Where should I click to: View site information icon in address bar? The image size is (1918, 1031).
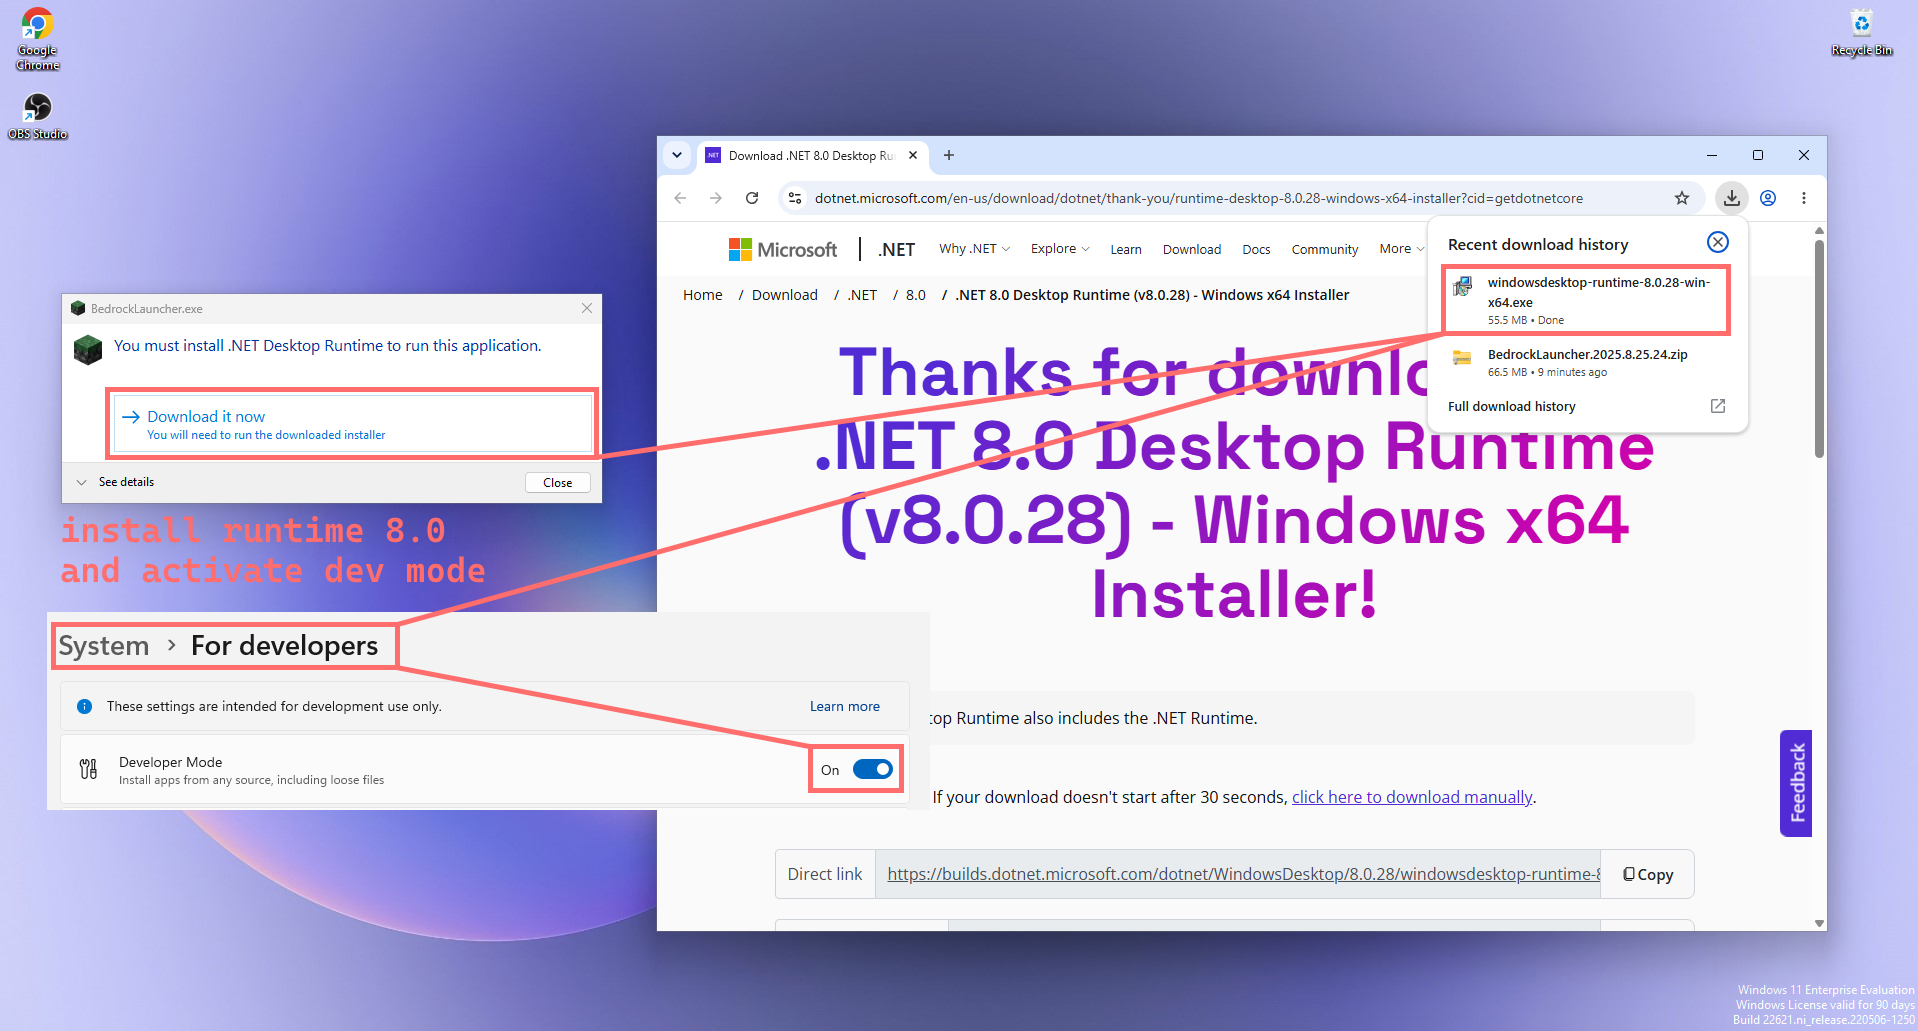tap(795, 198)
